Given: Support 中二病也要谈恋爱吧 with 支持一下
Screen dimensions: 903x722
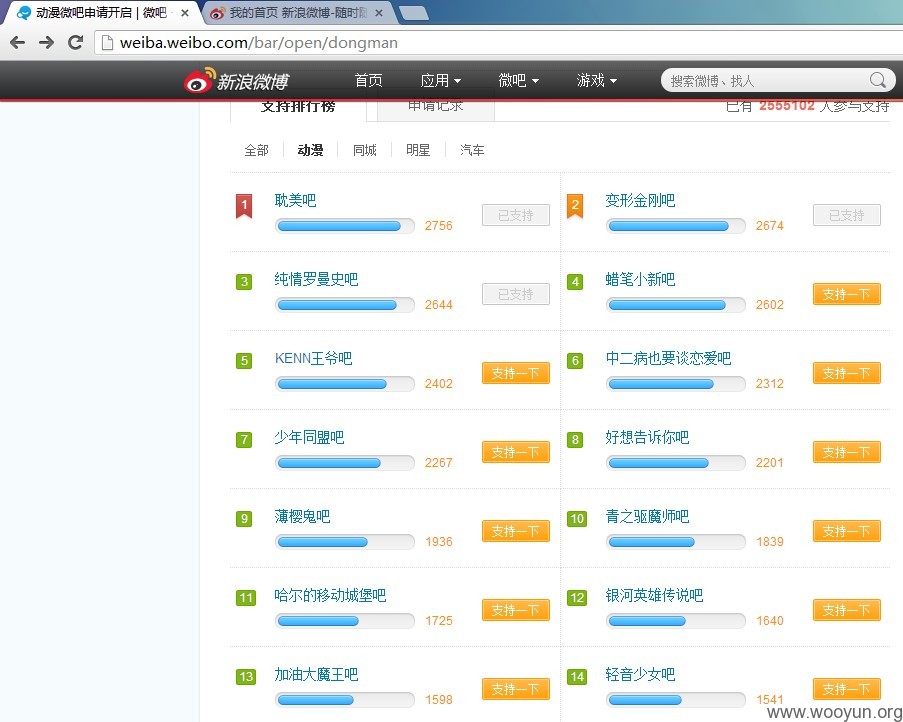Looking at the screenshot, I should pos(847,373).
